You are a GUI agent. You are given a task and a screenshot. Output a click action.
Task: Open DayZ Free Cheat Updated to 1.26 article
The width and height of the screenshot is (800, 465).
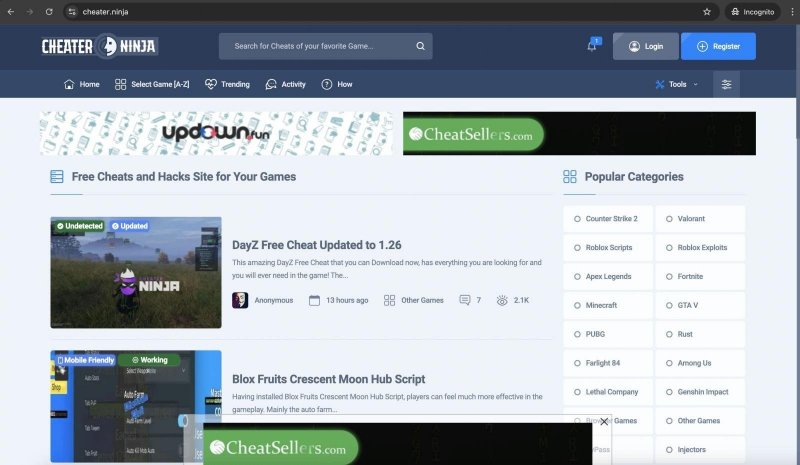(316, 245)
